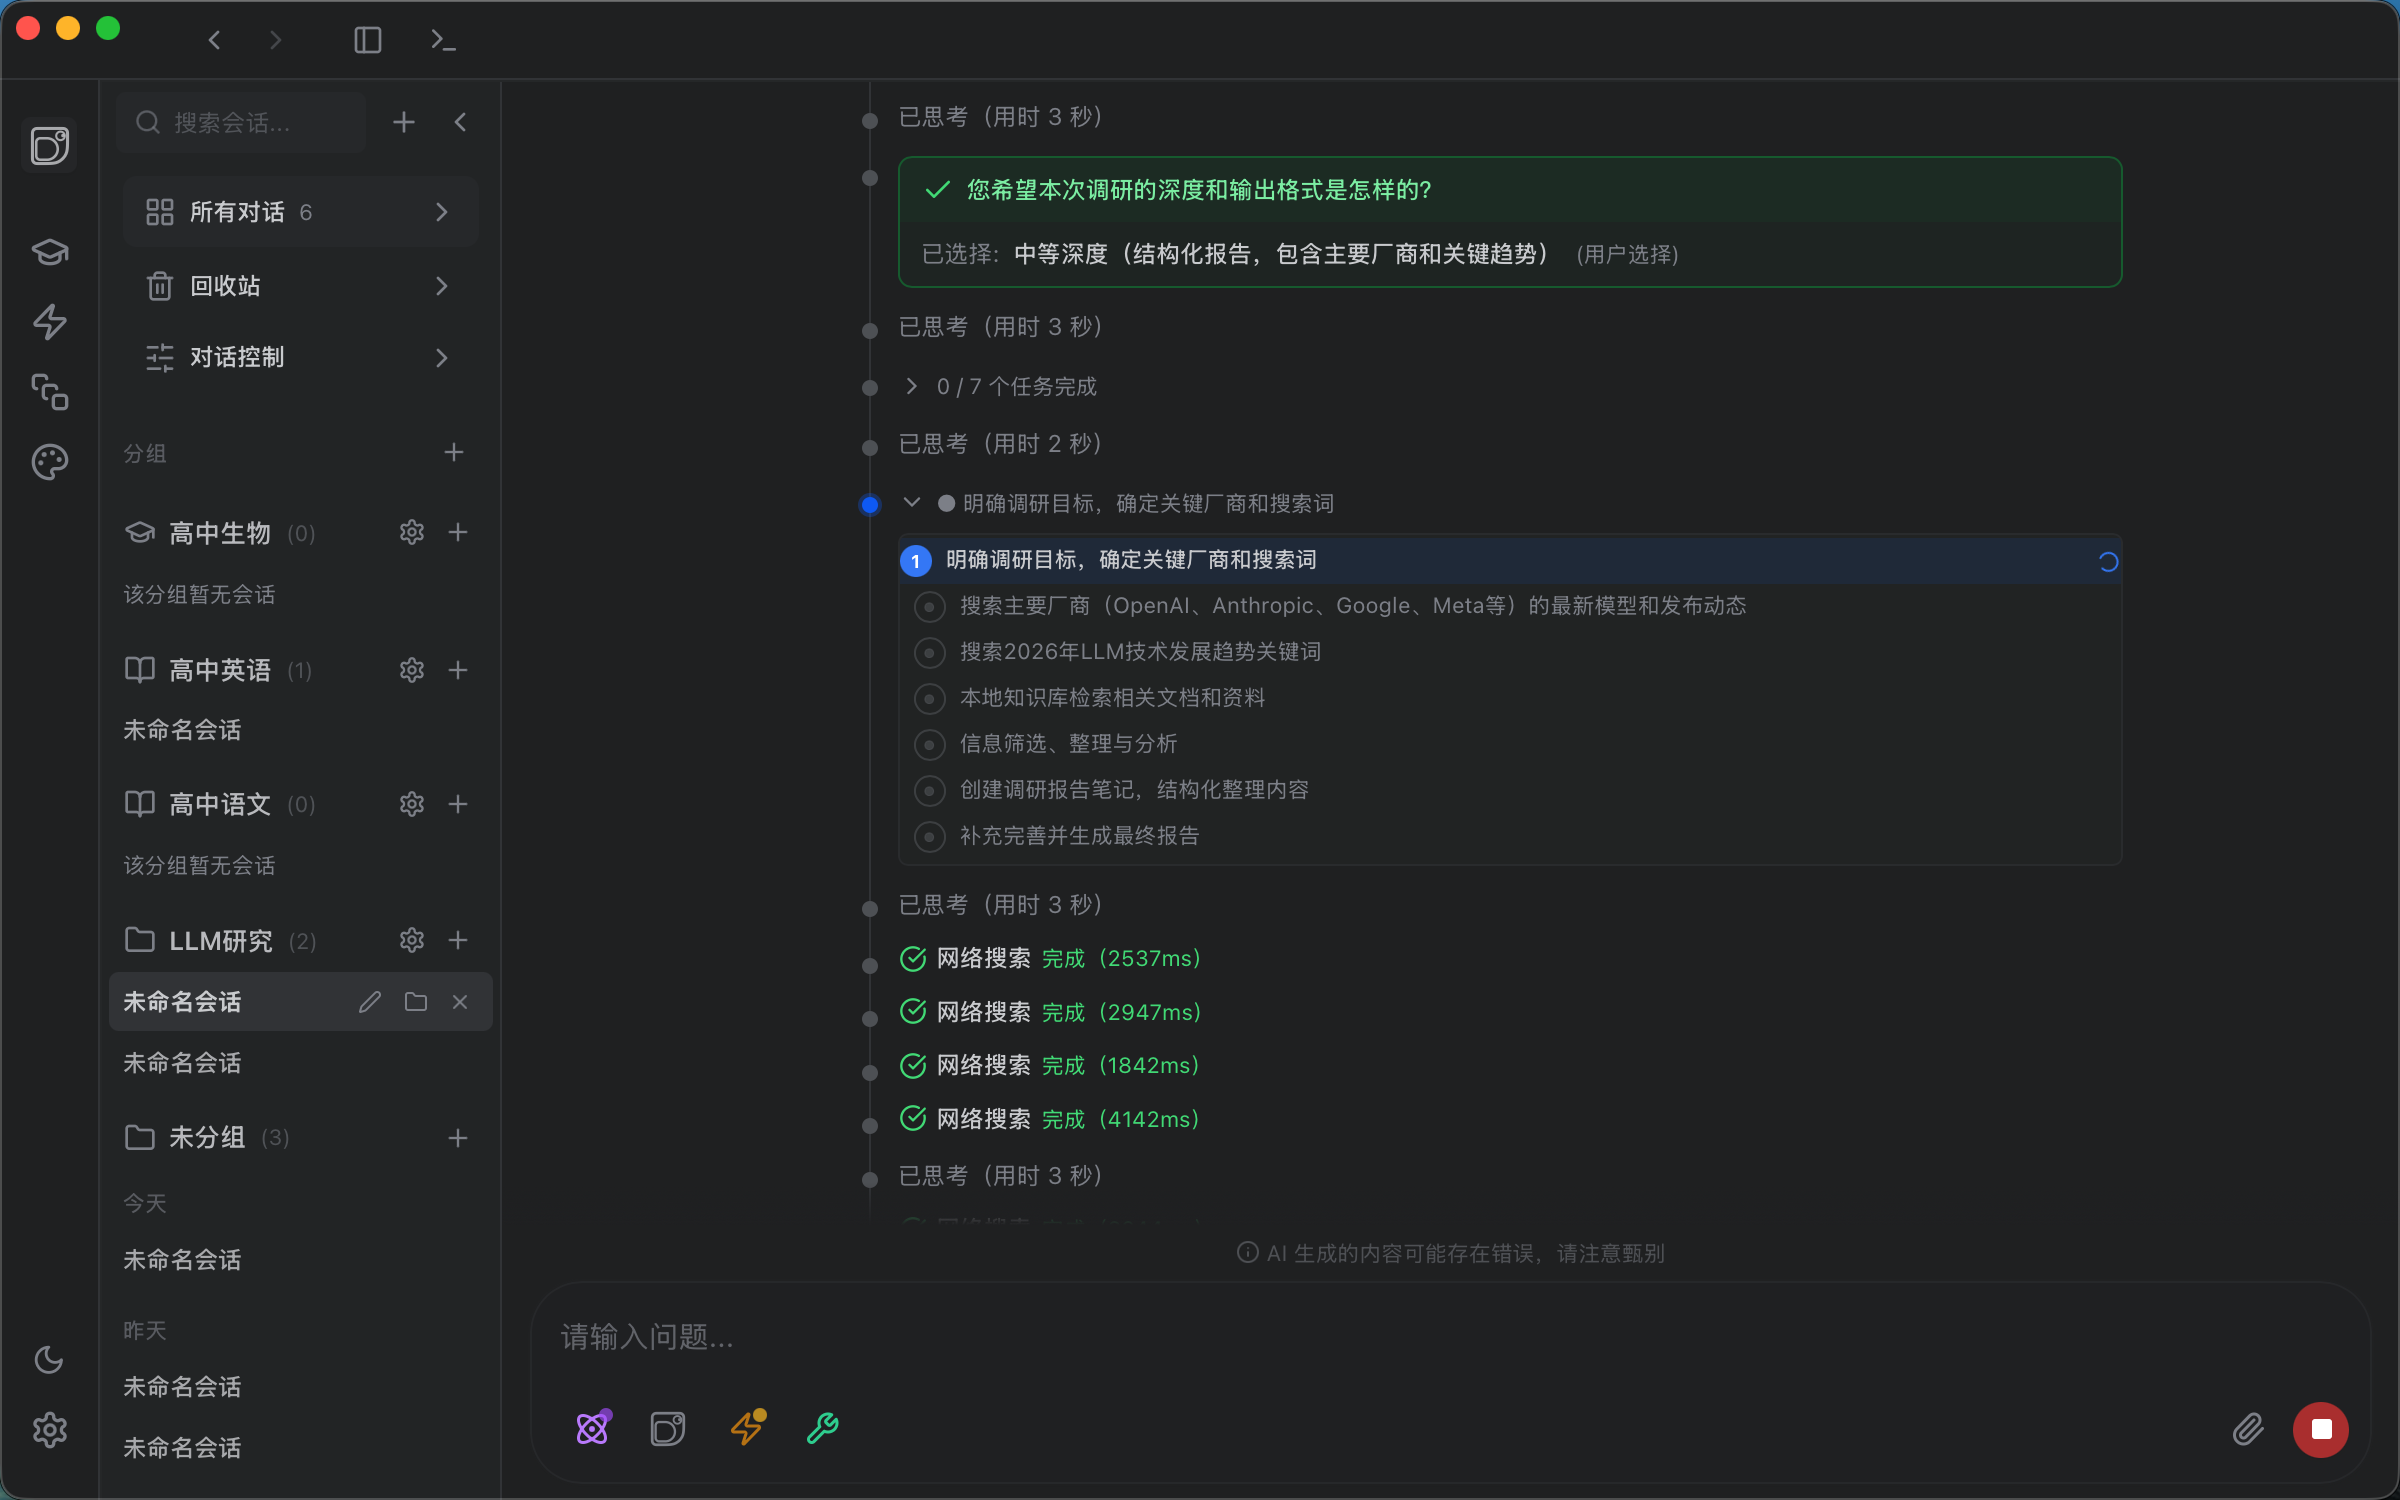This screenshot has height=1500, width=2400.
Task: Create a new conversation with the plus button
Action: (x=403, y=121)
